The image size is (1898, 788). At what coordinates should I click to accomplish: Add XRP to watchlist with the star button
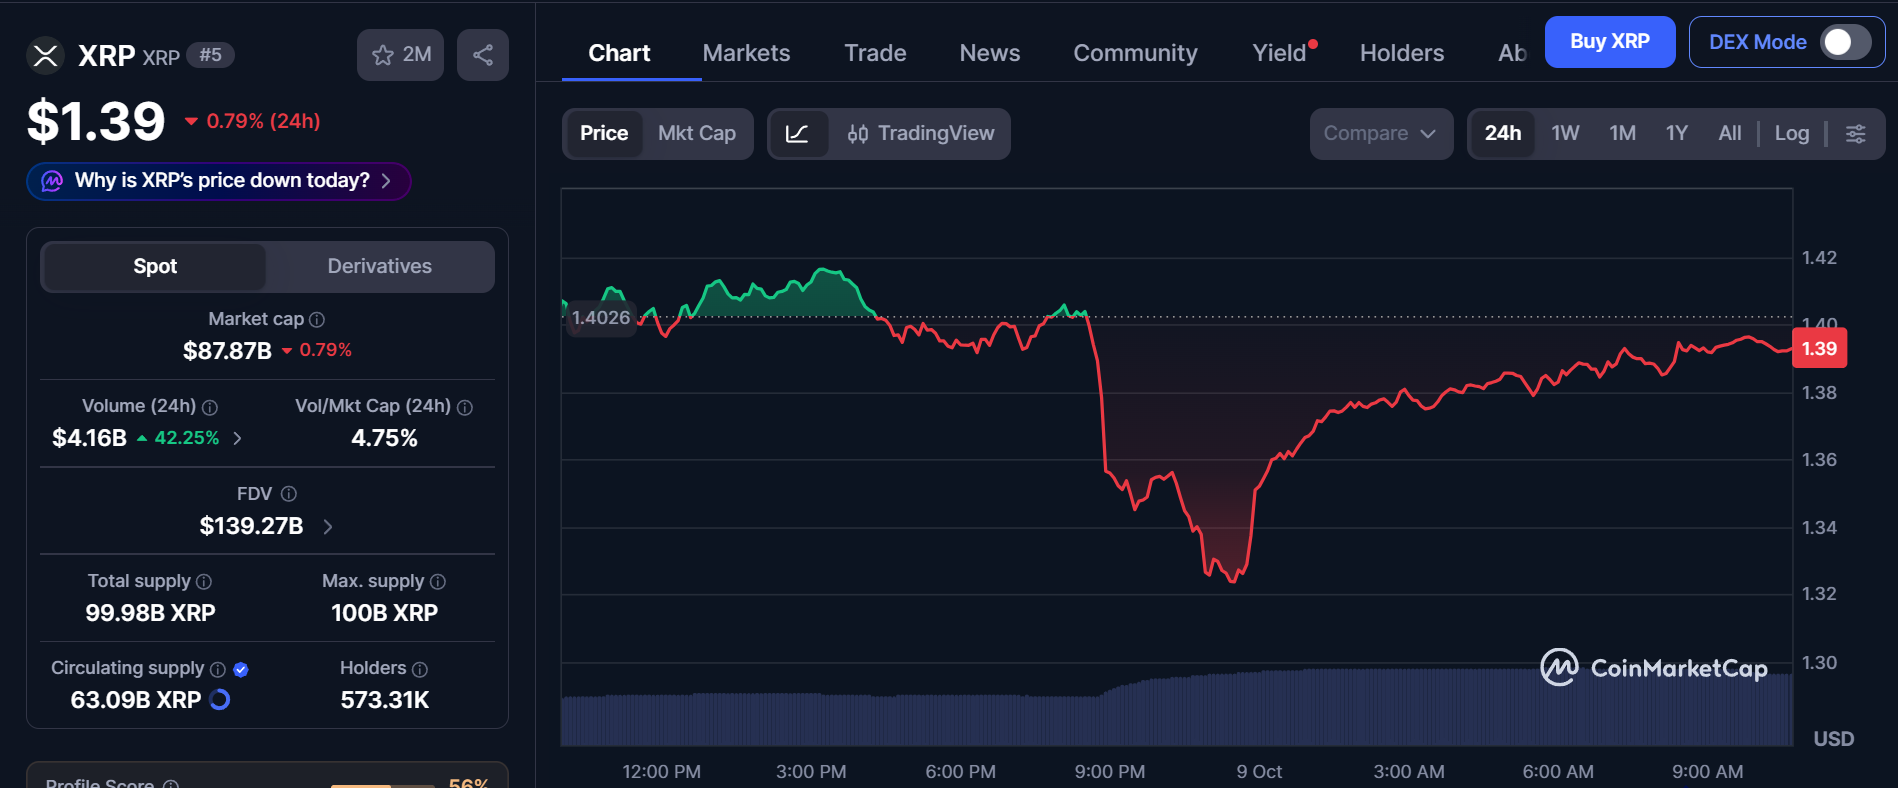coord(400,55)
